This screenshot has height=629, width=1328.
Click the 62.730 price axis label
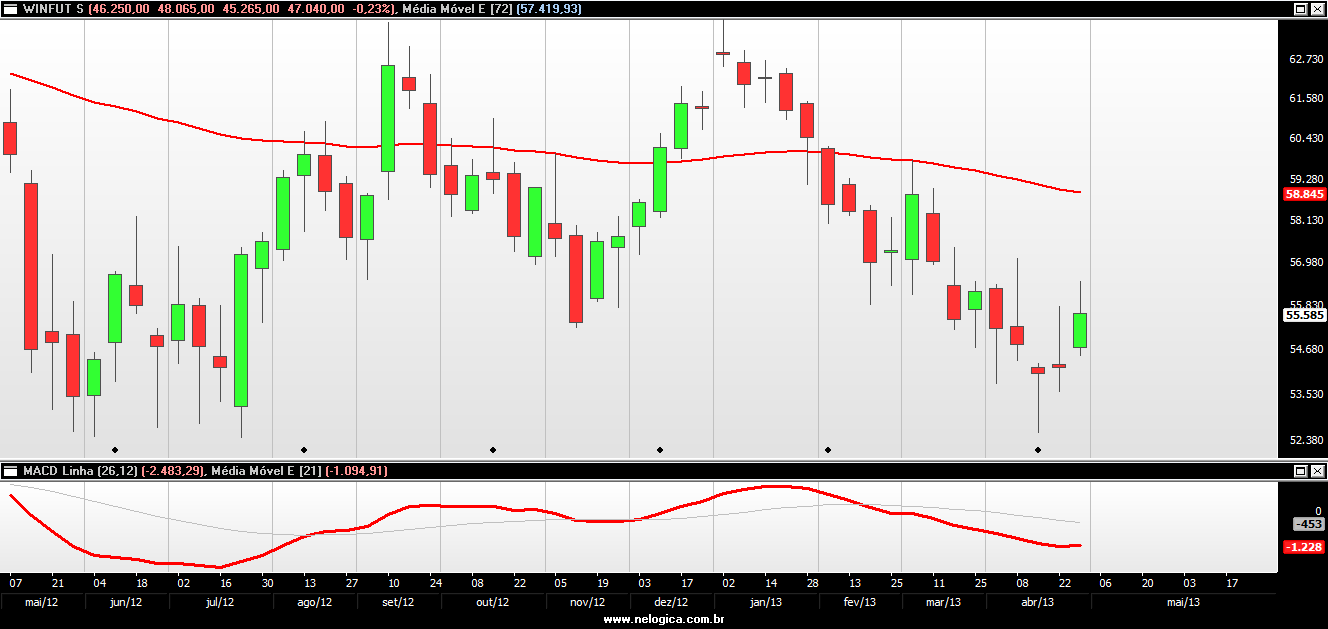click(x=1306, y=59)
